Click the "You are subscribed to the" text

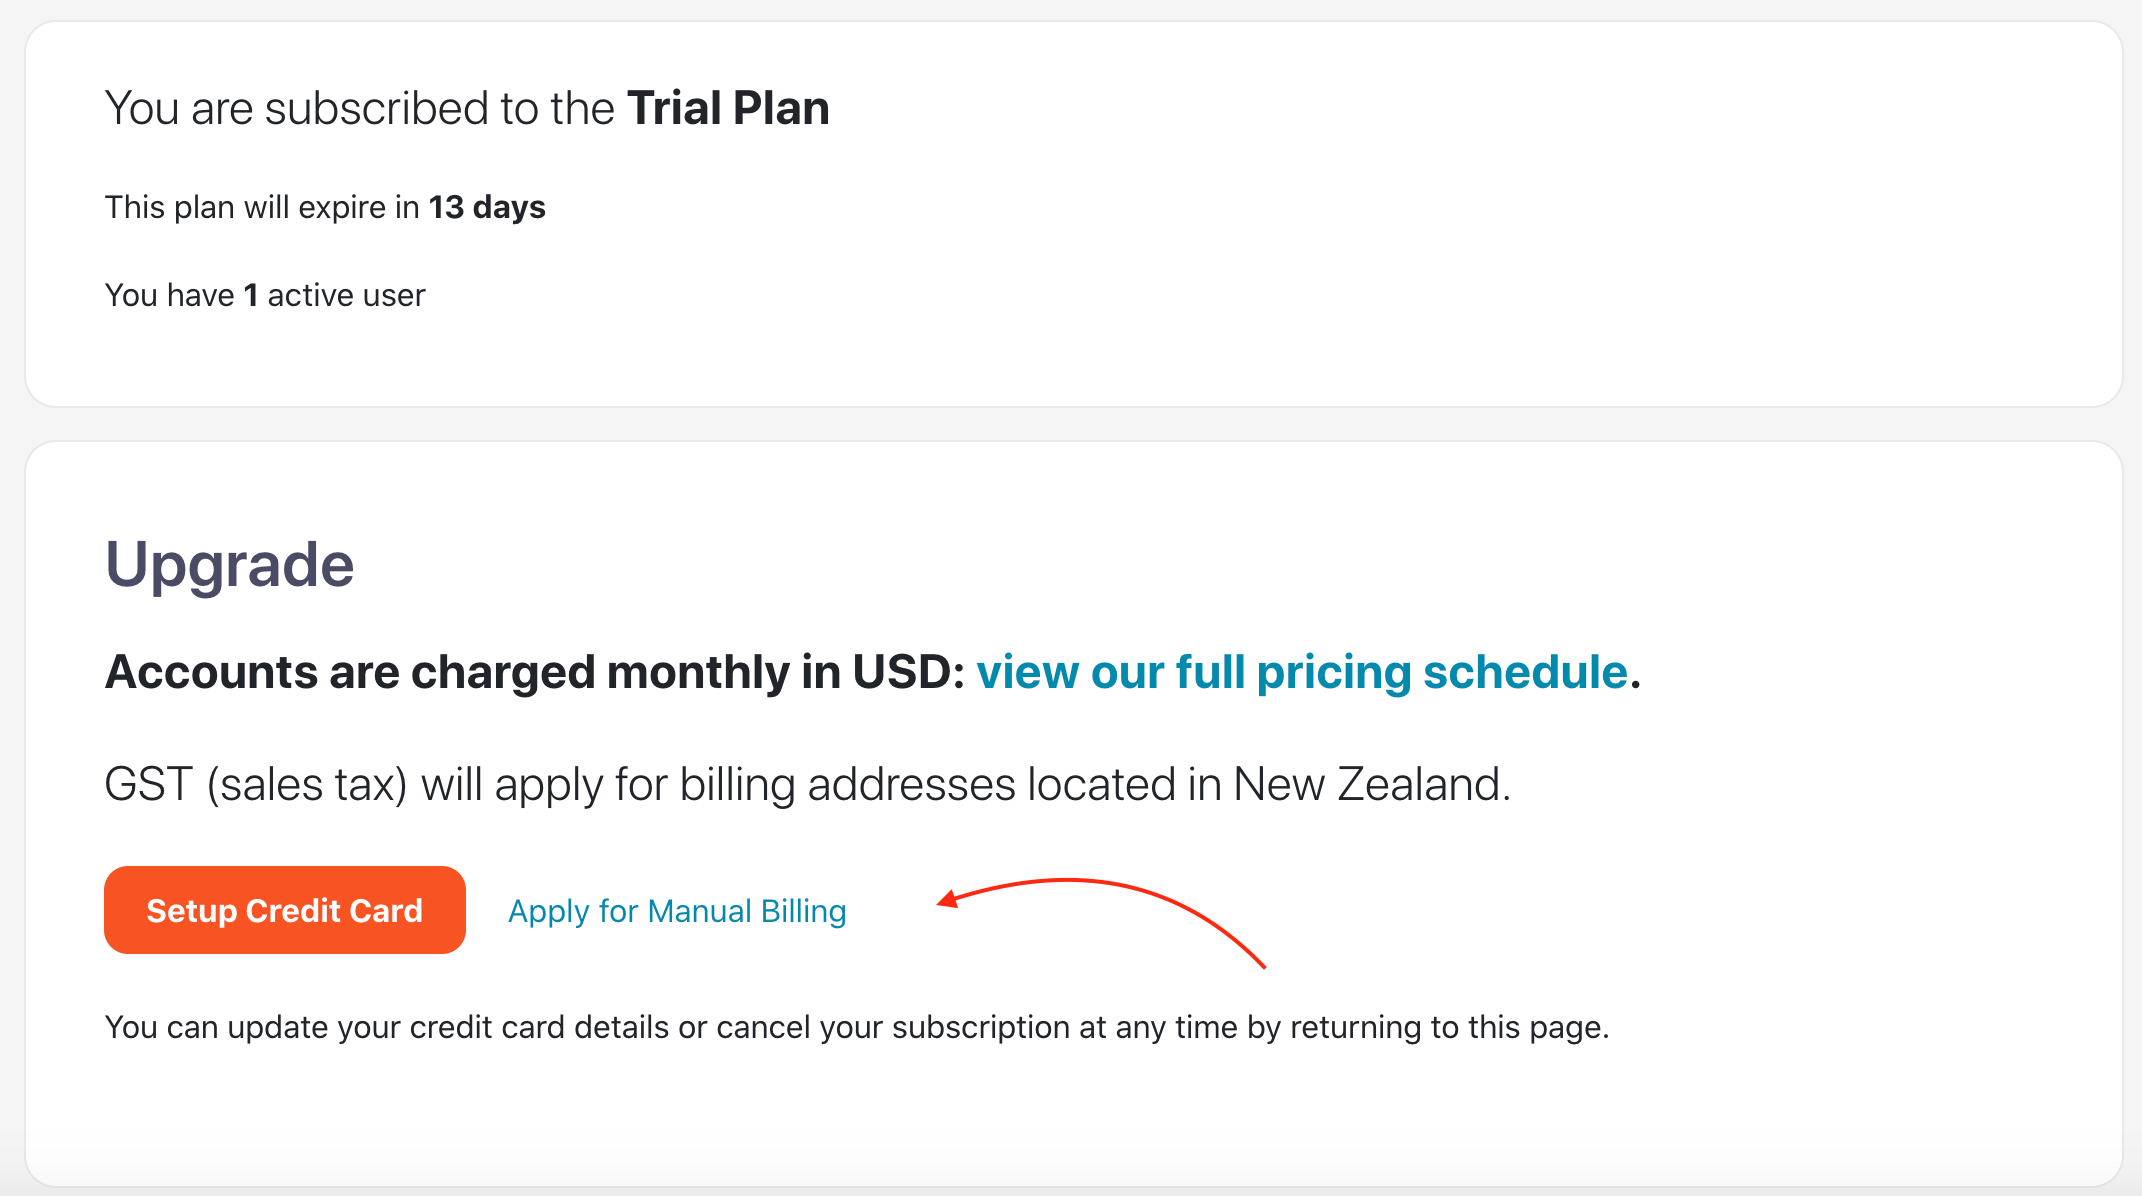(359, 108)
